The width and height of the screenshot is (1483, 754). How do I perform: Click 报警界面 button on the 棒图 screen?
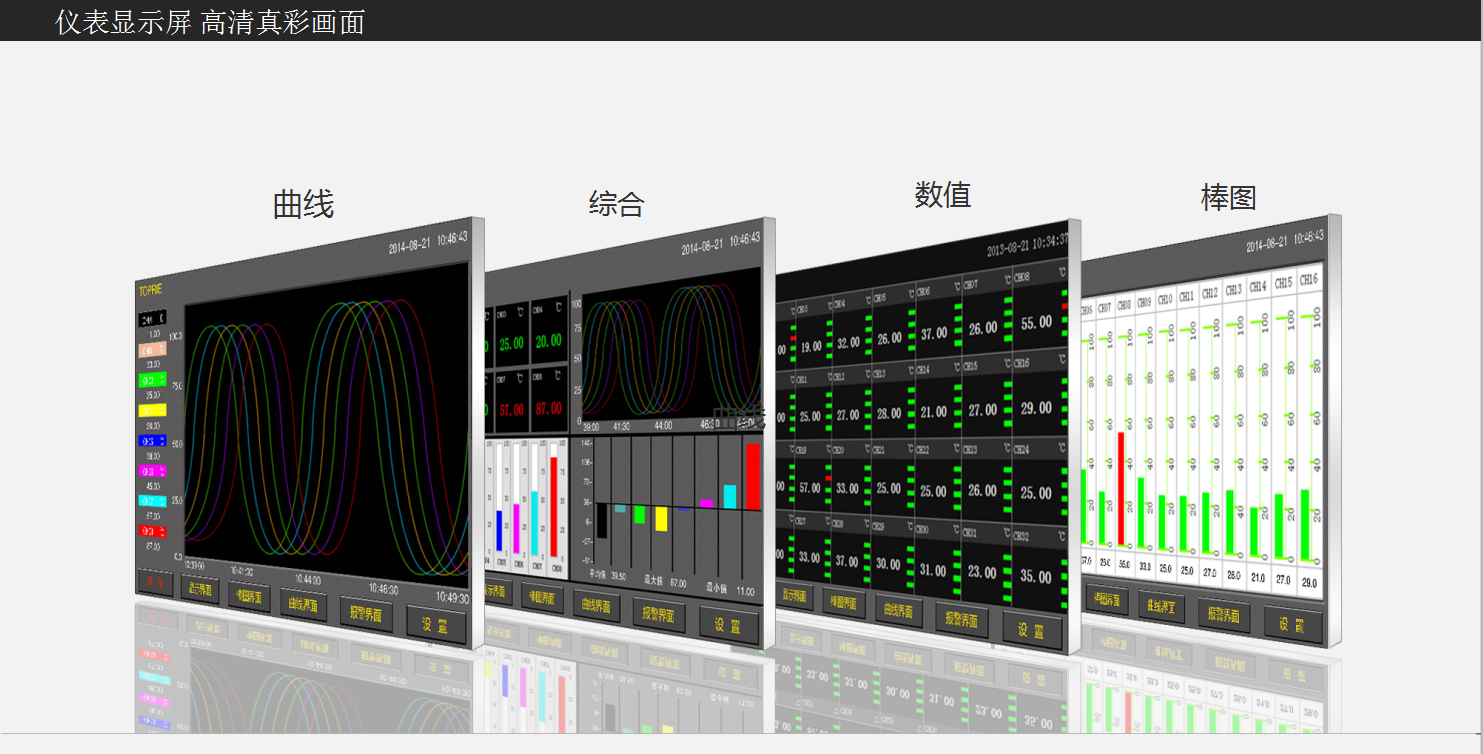(1223, 615)
